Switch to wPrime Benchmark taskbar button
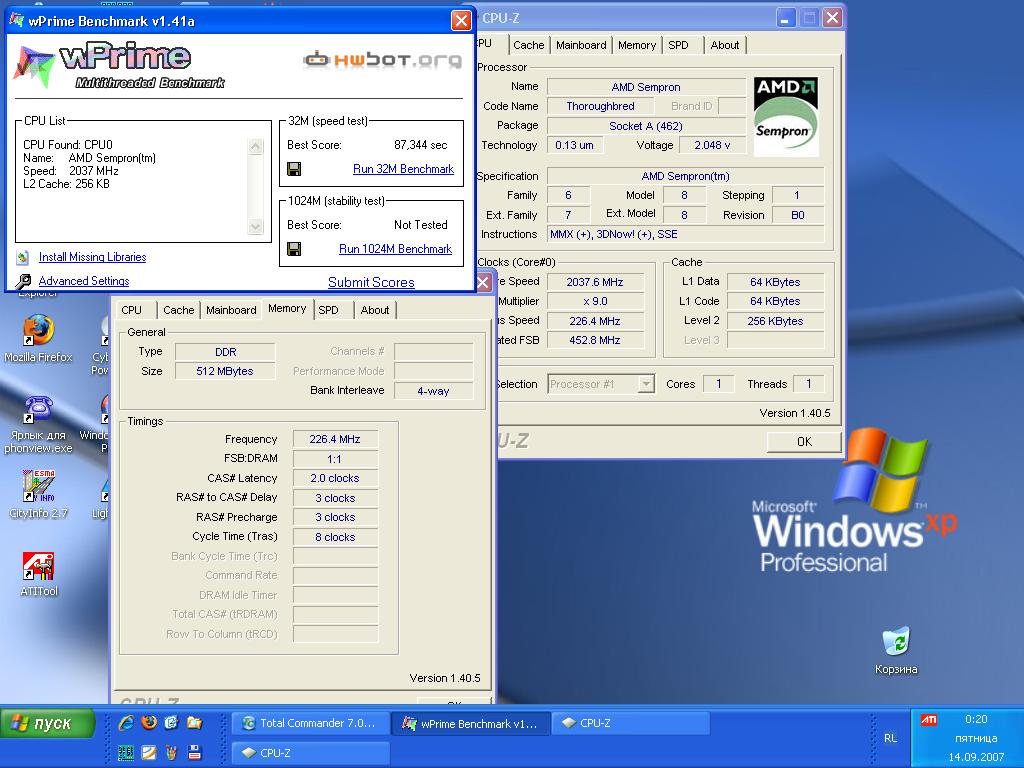 coord(471,723)
